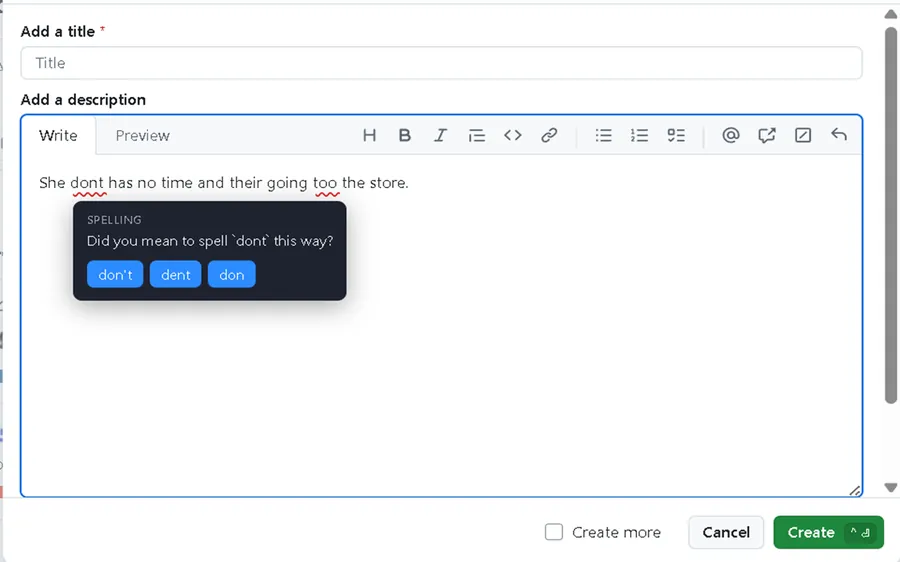Click the Title input field
900x562 pixels.
click(441, 63)
